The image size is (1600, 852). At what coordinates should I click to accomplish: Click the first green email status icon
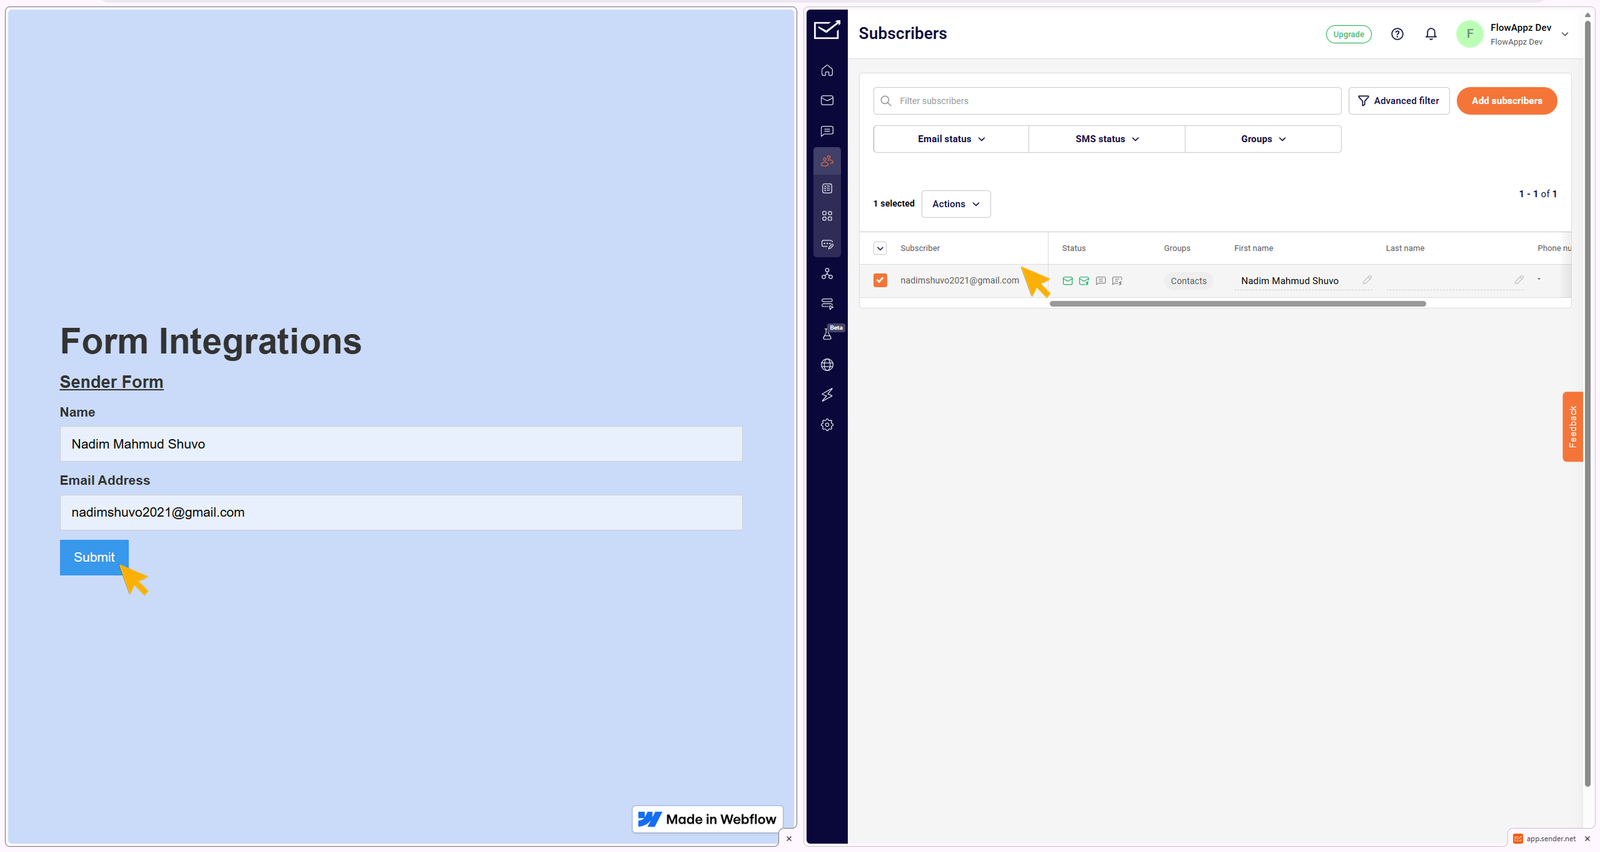click(x=1067, y=281)
